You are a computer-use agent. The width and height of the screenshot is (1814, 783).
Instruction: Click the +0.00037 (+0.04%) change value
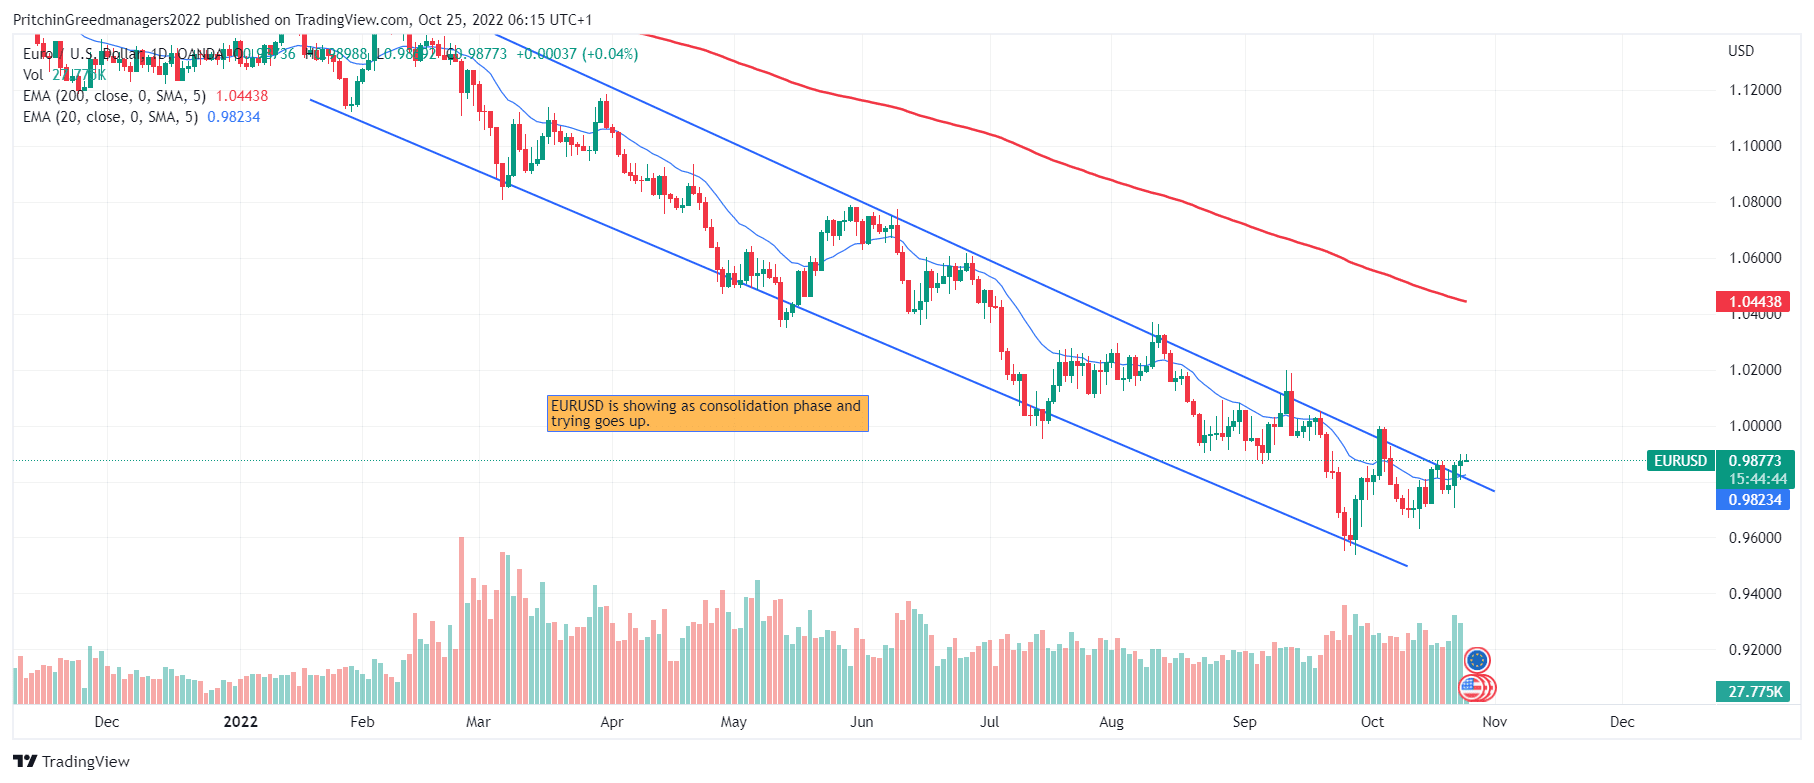[577, 54]
